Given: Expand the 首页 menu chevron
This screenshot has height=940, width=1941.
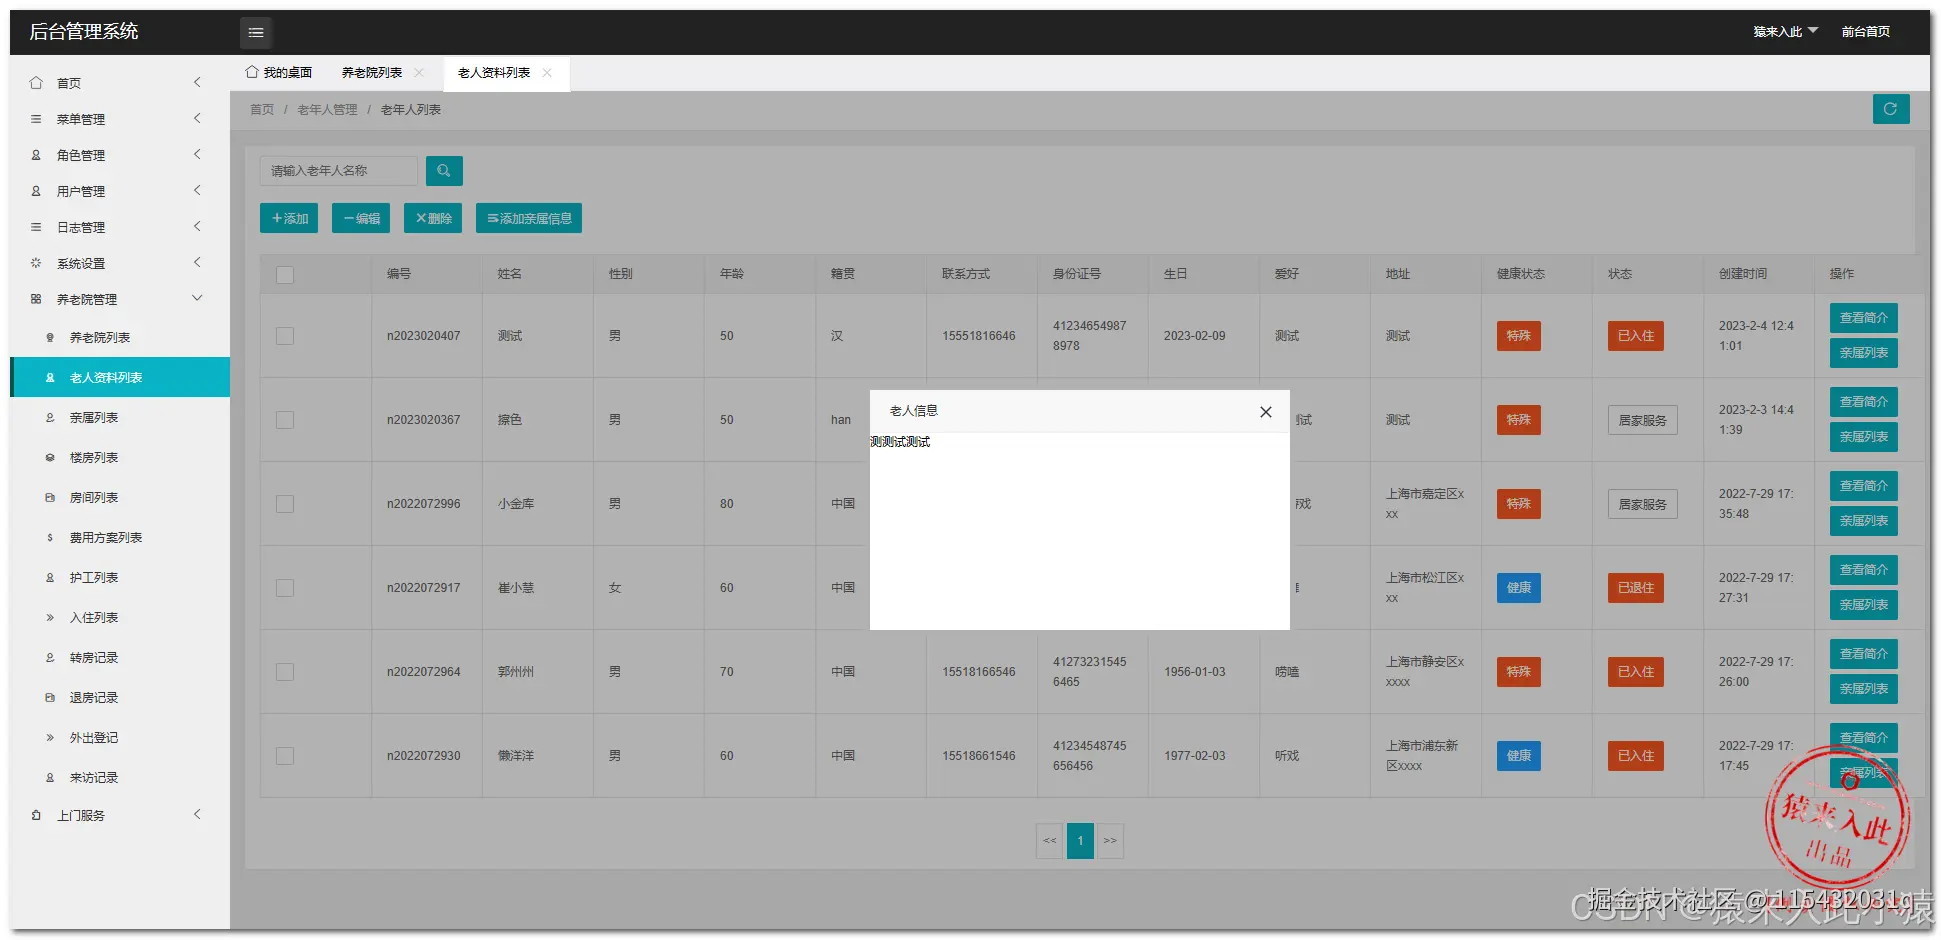Looking at the screenshot, I should 197,82.
